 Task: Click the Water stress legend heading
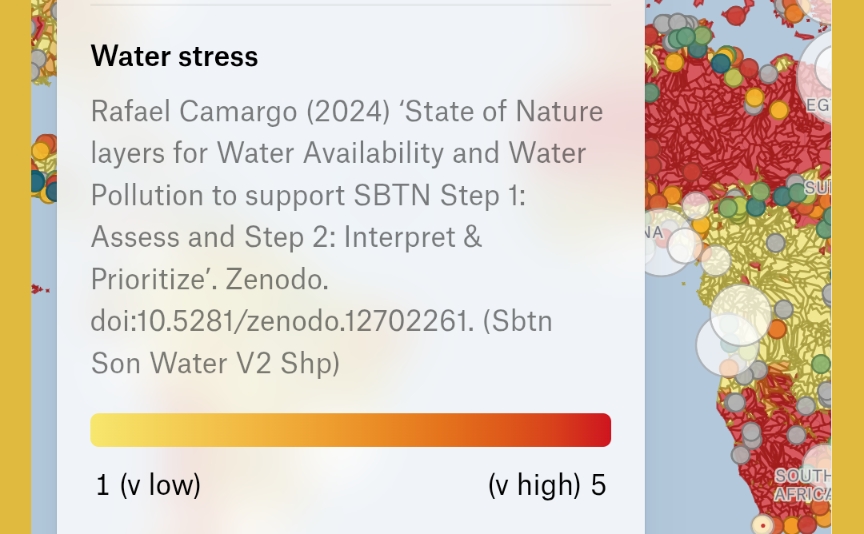(x=174, y=56)
